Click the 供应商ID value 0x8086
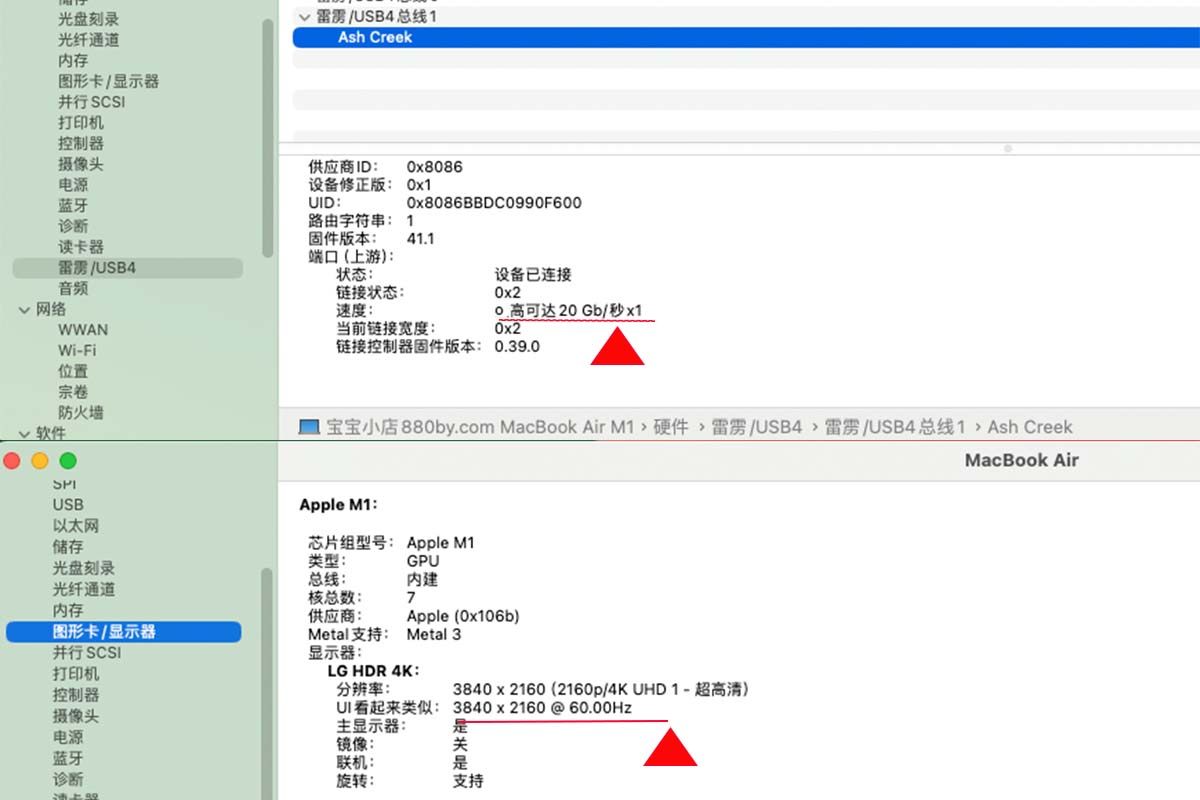Image resolution: width=1200 pixels, height=800 pixels. click(435, 167)
